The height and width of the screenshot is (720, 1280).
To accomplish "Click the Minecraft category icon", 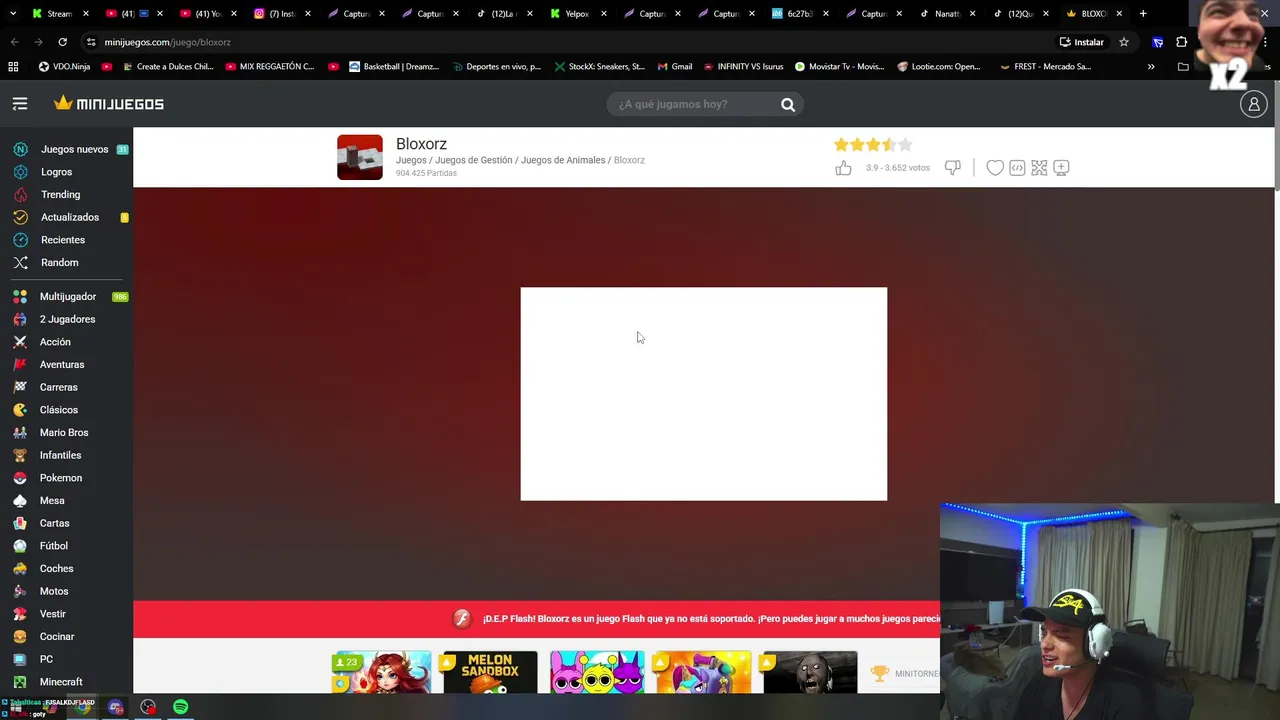I will pyautogui.click(x=20, y=682).
